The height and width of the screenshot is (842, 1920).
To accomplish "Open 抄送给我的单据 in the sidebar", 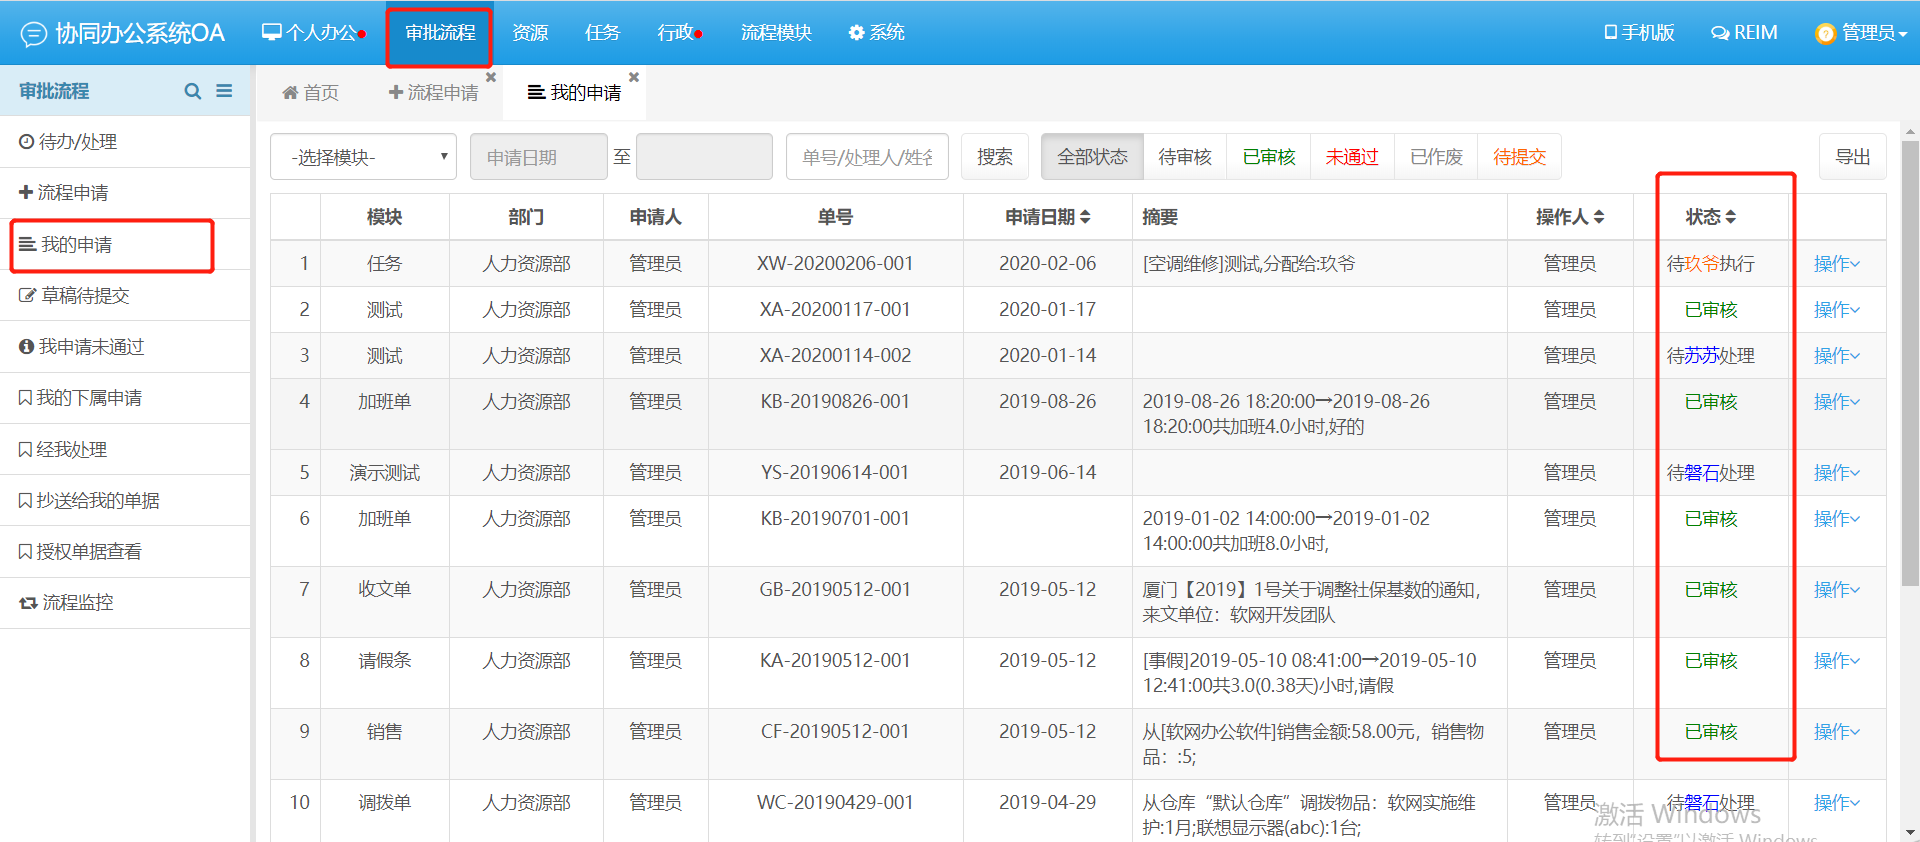I will (125, 501).
